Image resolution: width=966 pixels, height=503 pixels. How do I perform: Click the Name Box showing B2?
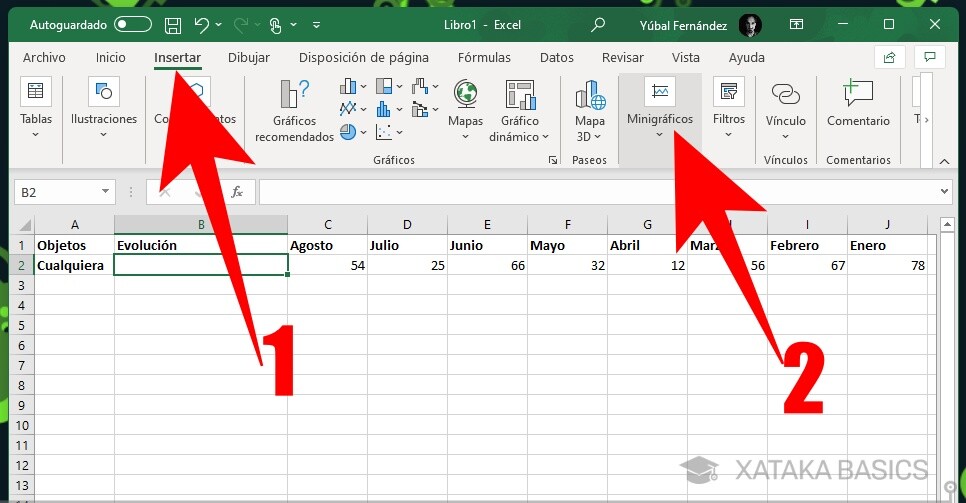point(56,192)
